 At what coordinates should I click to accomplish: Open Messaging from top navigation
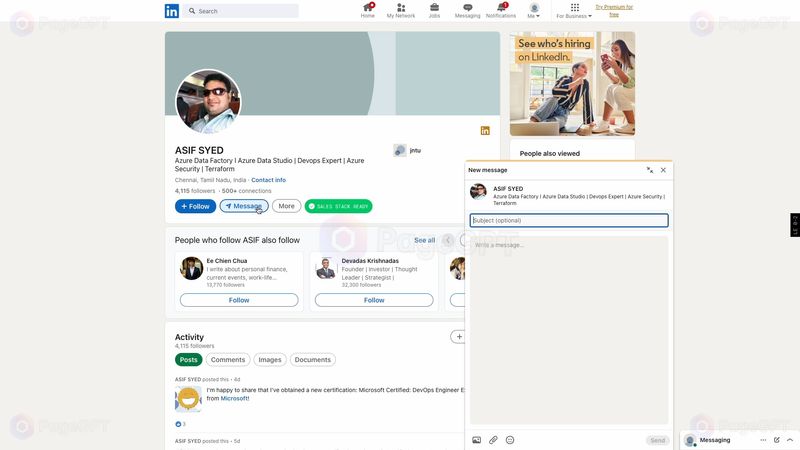(x=467, y=10)
